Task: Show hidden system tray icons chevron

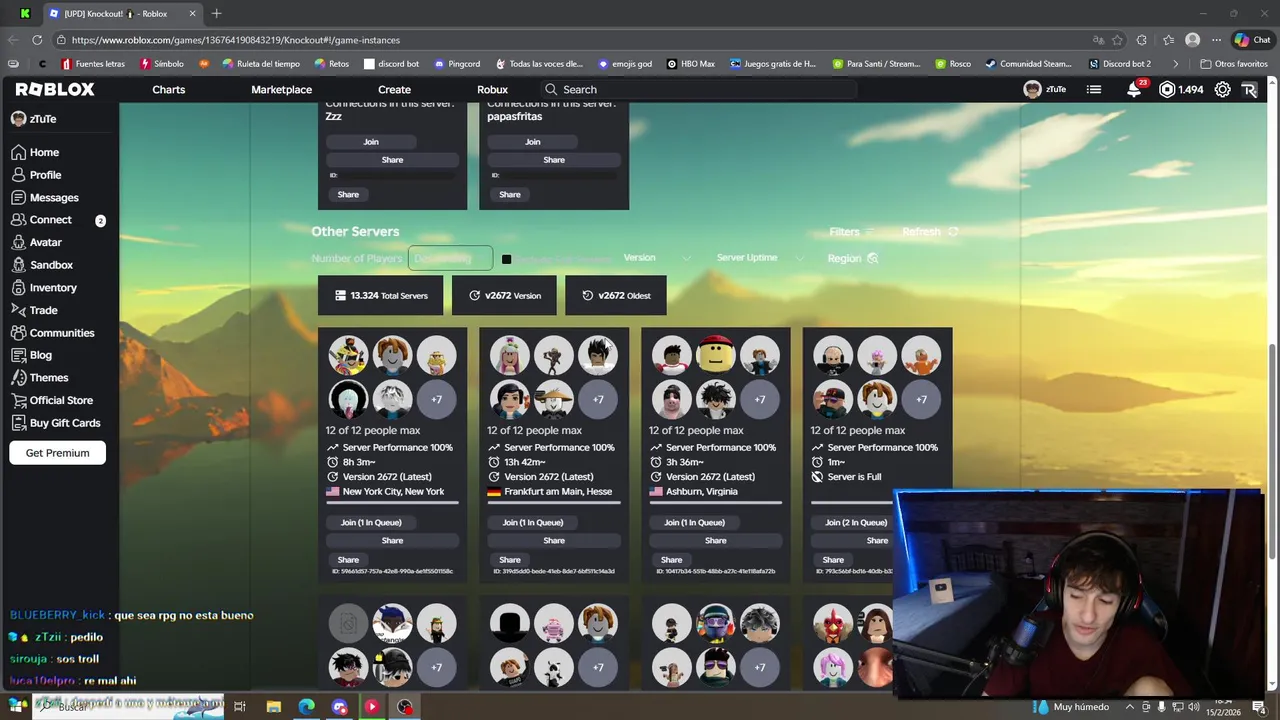Action: (1131, 707)
